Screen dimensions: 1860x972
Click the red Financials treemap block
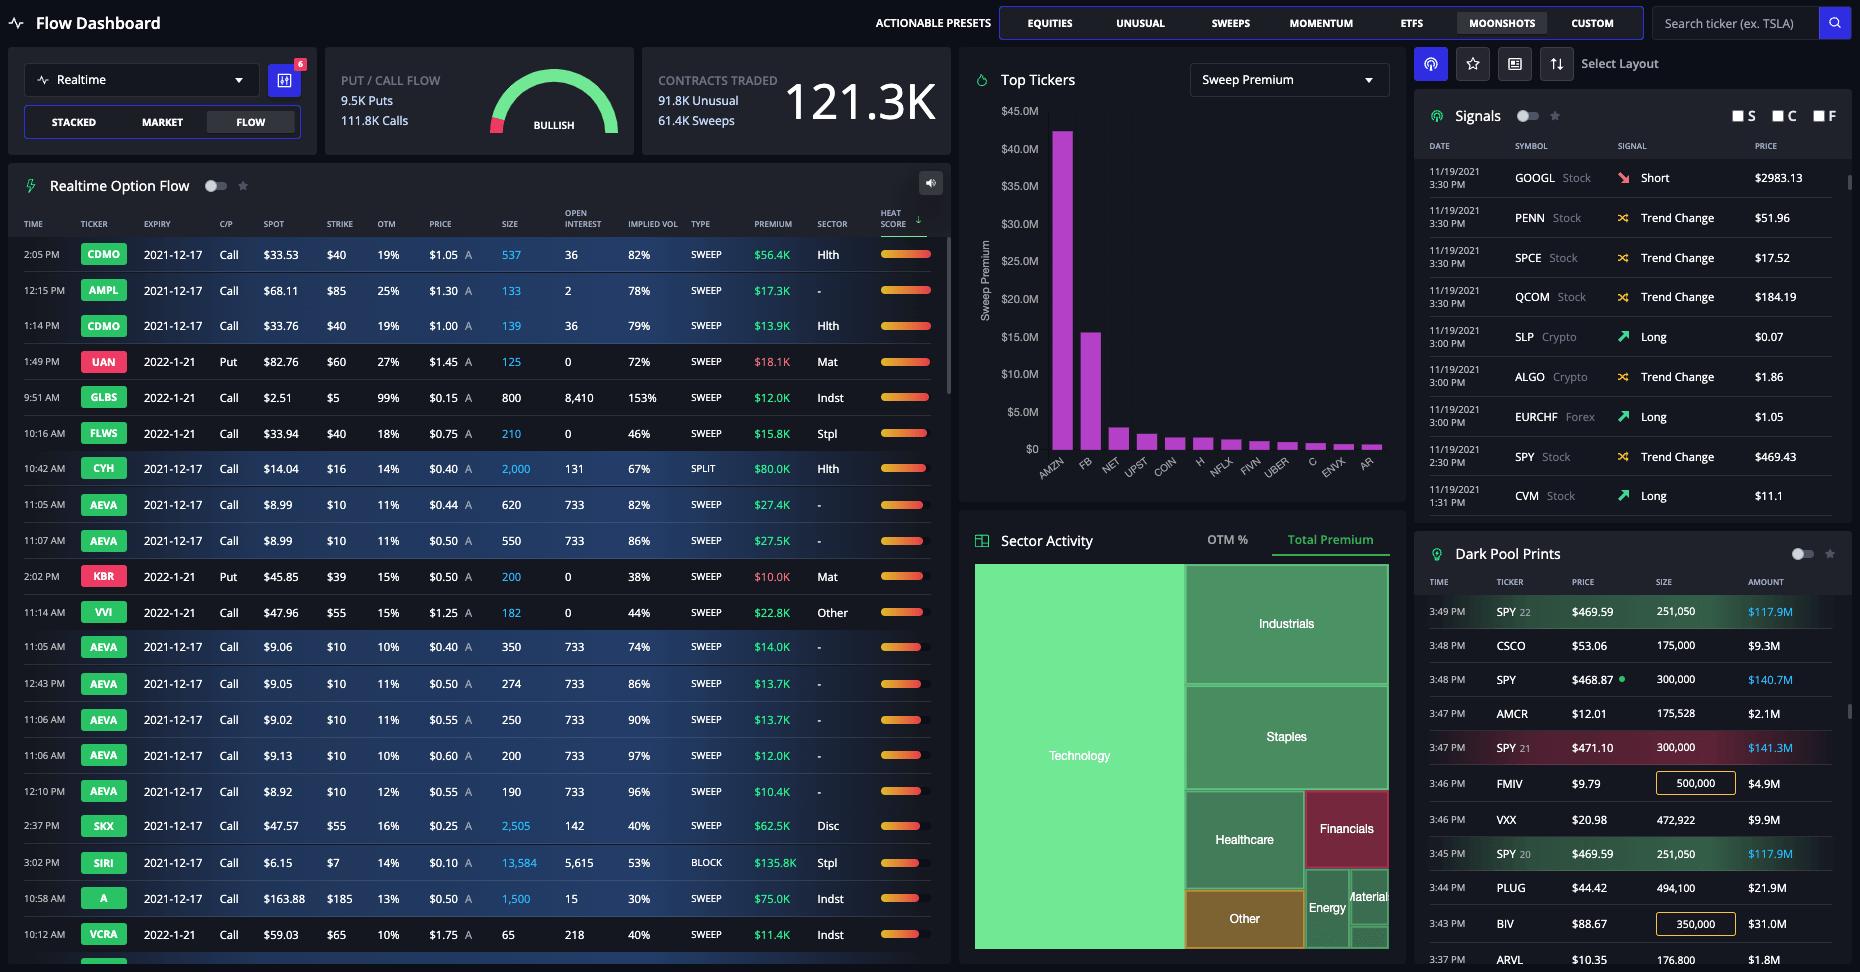click(1347, 829)
